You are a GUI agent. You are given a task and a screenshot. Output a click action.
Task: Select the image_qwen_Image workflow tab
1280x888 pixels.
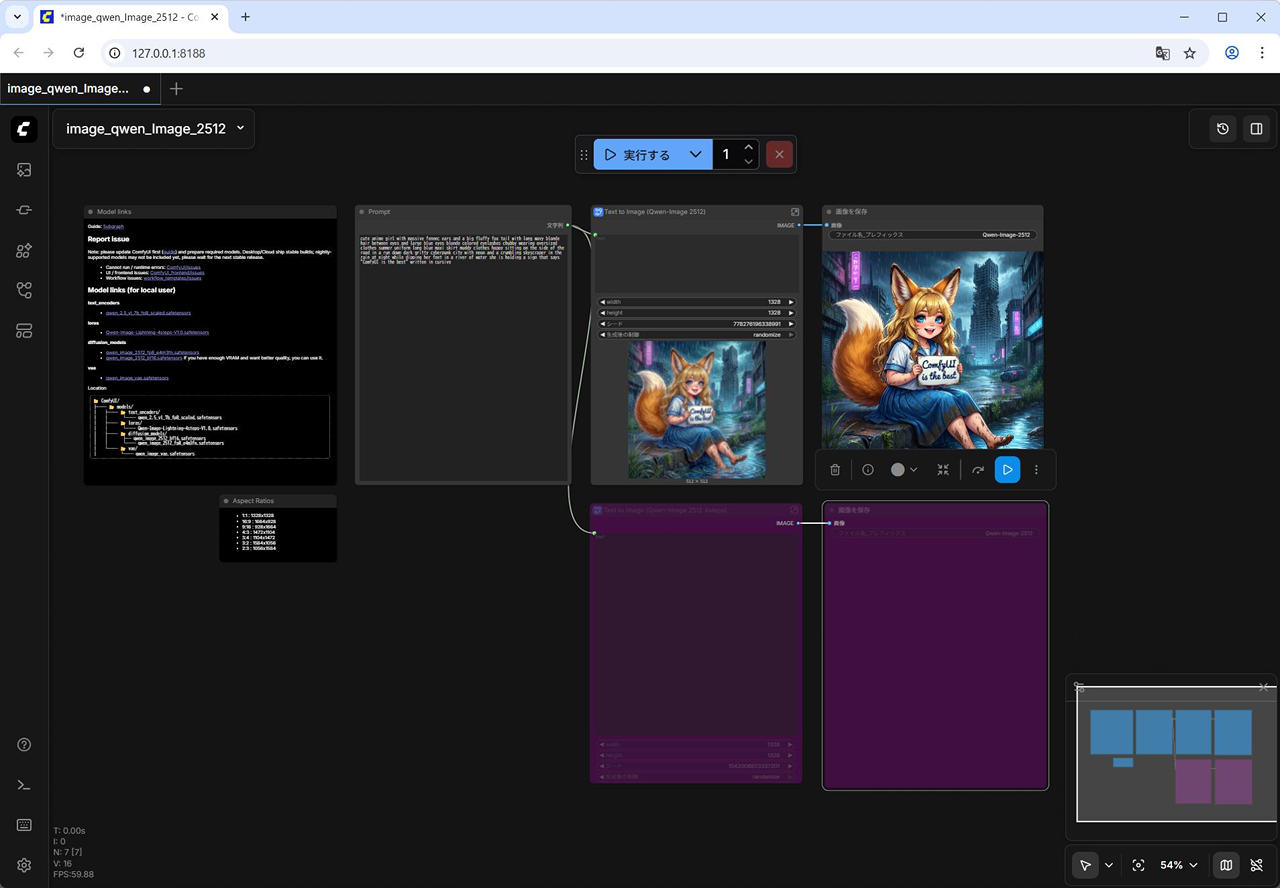[68, 88]
